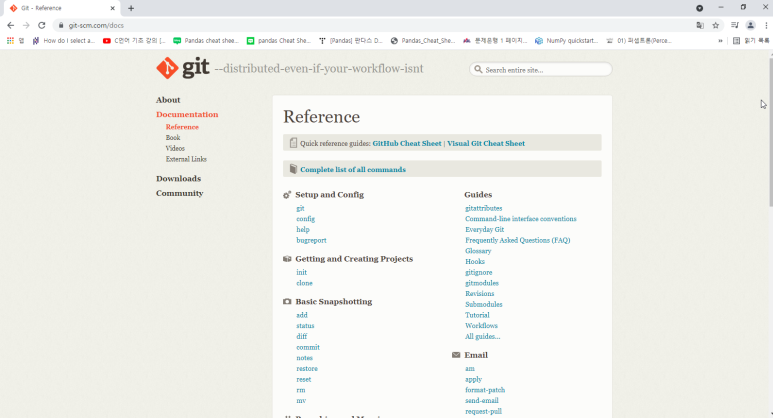Open the send-email command reference
773x418 pixels.
[x=482, y=401]
